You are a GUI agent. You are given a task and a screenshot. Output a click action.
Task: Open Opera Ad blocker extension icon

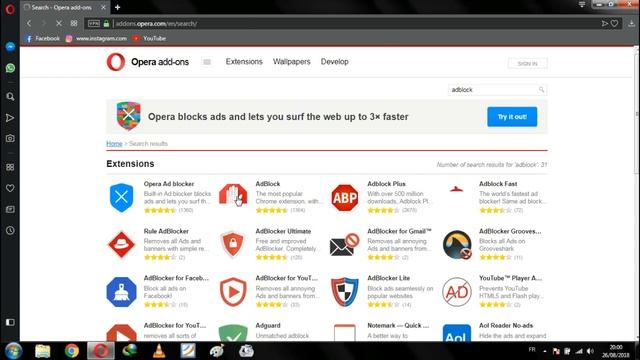click(121, 198)
